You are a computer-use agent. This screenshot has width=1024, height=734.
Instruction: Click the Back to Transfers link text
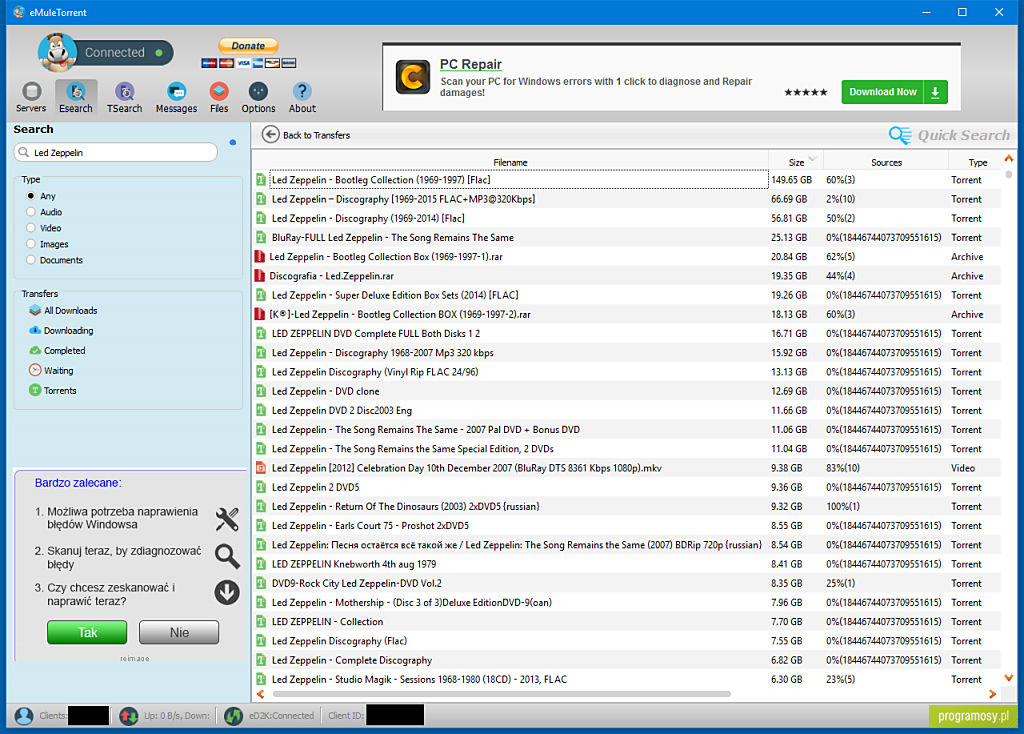pyautogui.click(x=316, y=135)
